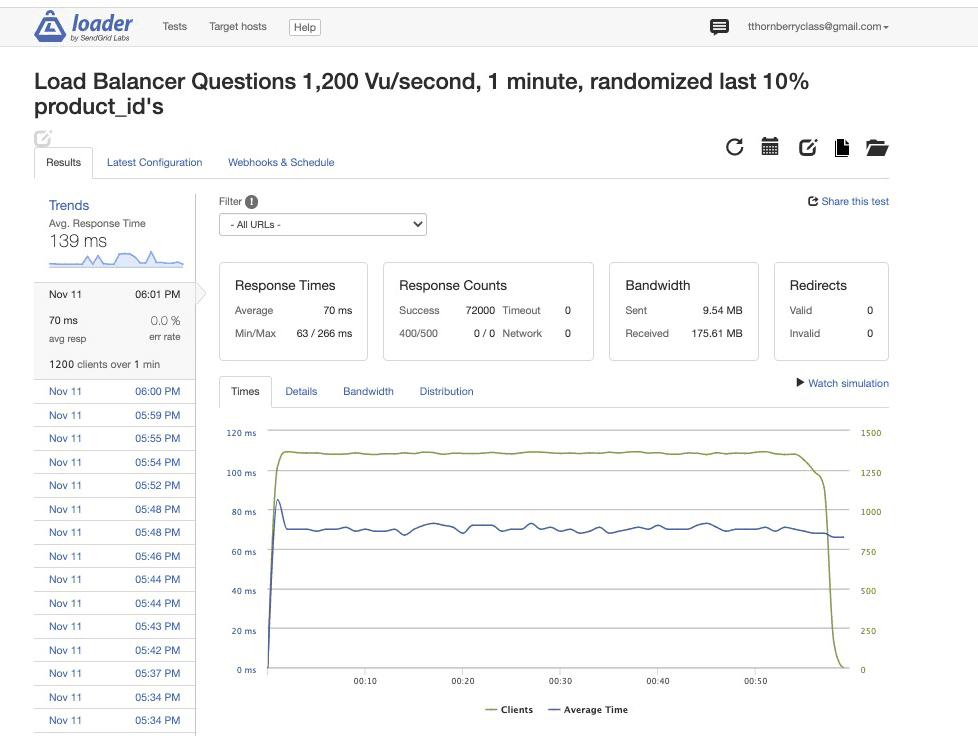978x736 pixels.
Task: Open the All URLs filter dropdown
Action: point(323,225)
